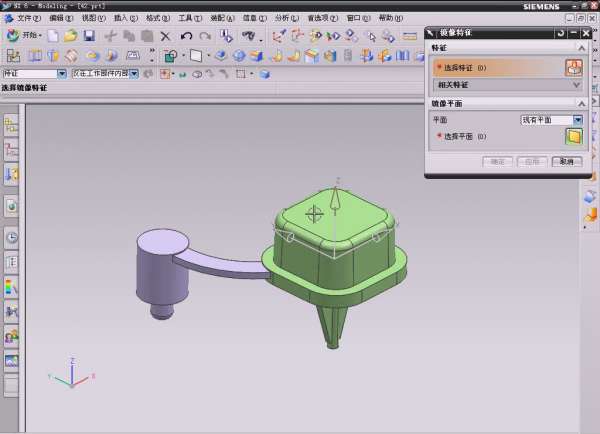
Task: Click the Undo arrow icon
Action: [x=187, y=36]
